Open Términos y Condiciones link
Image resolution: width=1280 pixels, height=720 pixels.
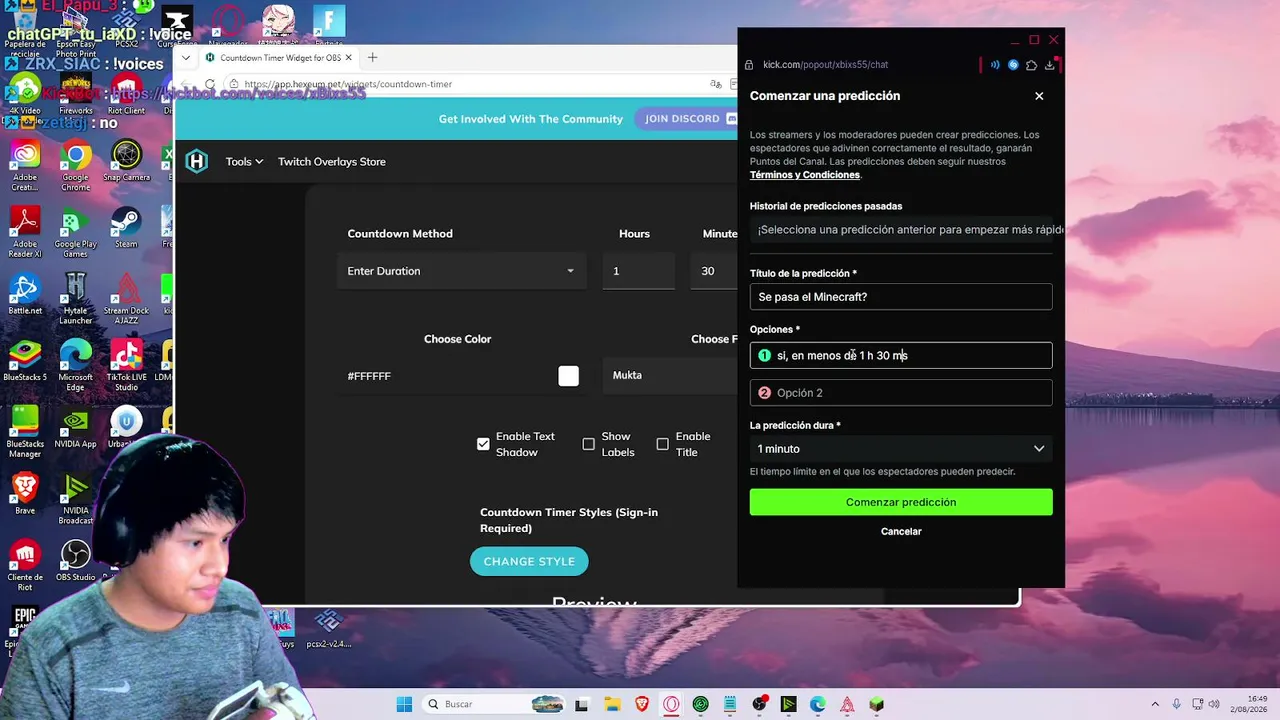(x=805, y=175)
